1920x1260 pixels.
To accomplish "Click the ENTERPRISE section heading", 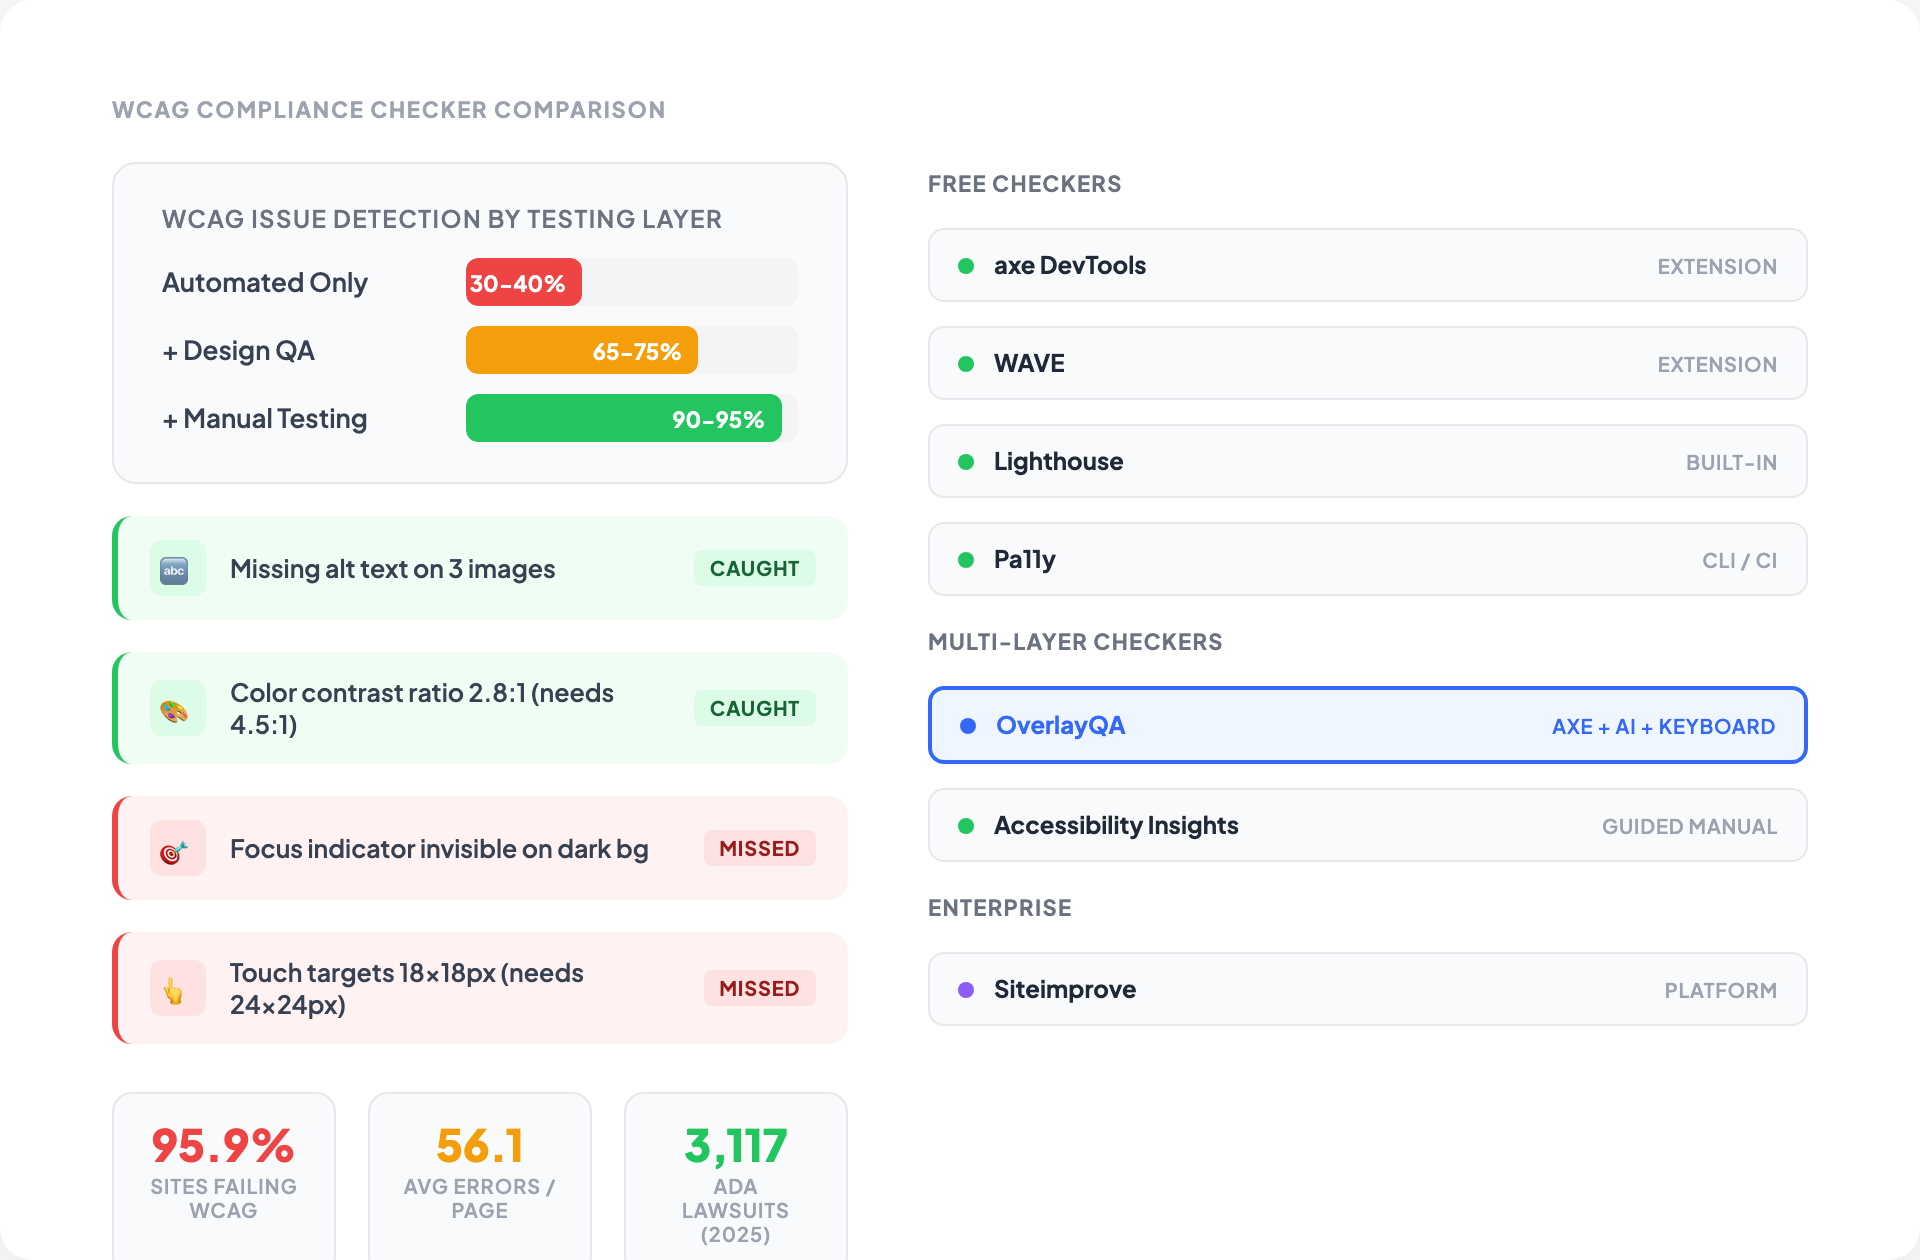I will 1000,908.
